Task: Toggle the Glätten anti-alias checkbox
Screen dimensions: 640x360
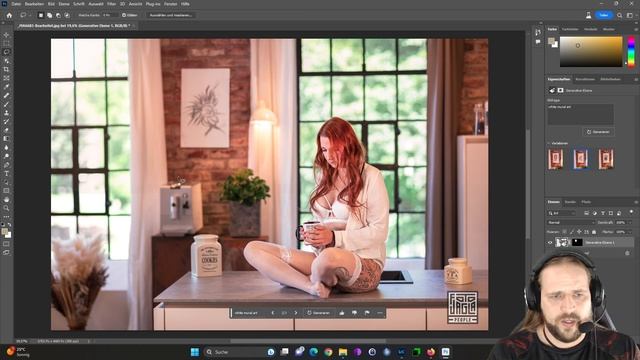Action: tap(124, 15)
